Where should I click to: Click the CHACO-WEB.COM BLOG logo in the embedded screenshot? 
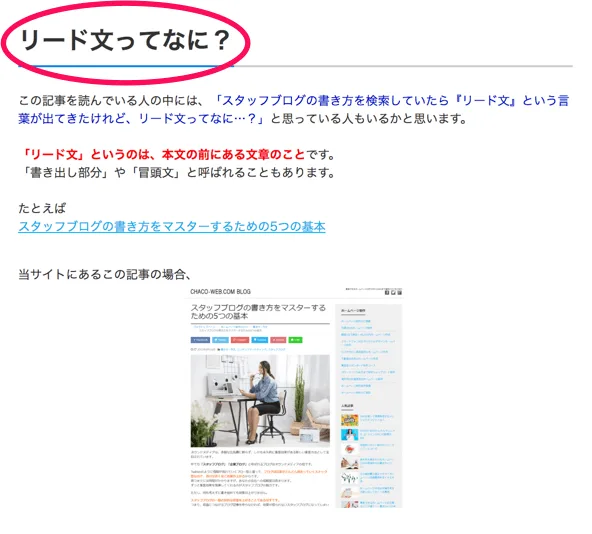click(220, 292)
